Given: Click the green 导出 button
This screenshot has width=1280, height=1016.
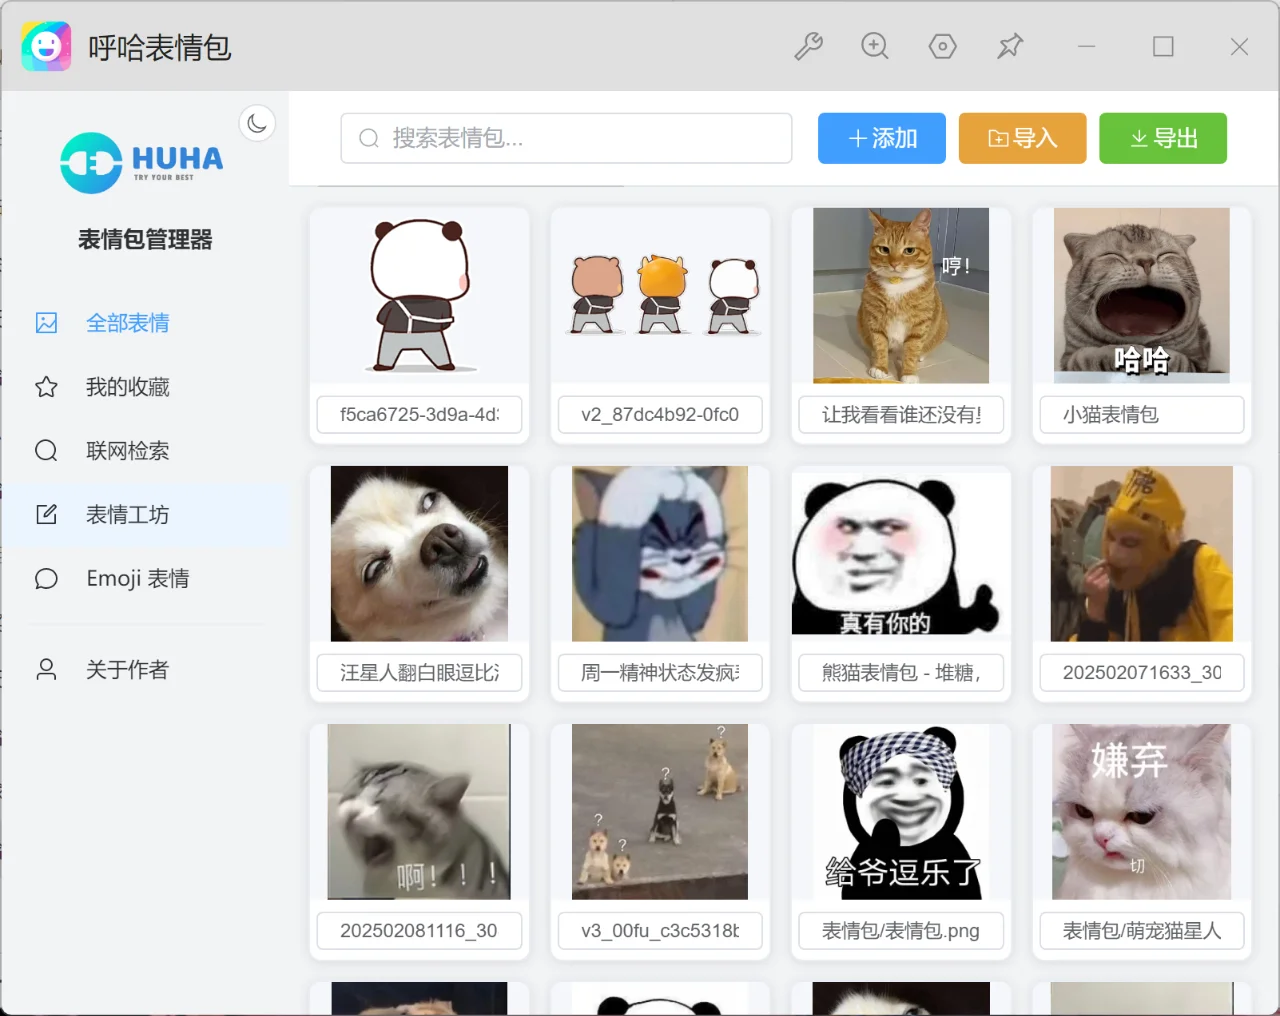Looking at the screenshot, I should [x=1163, y=138].
